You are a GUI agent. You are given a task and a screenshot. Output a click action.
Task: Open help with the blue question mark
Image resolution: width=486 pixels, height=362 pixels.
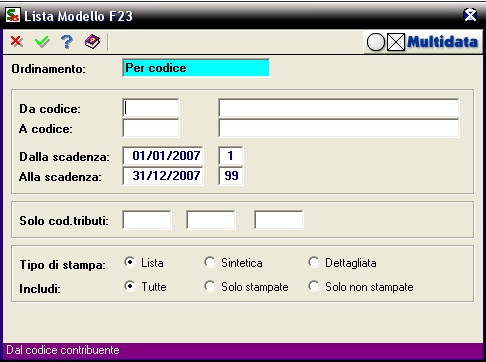pyautogui.click(x=67, y=42)
